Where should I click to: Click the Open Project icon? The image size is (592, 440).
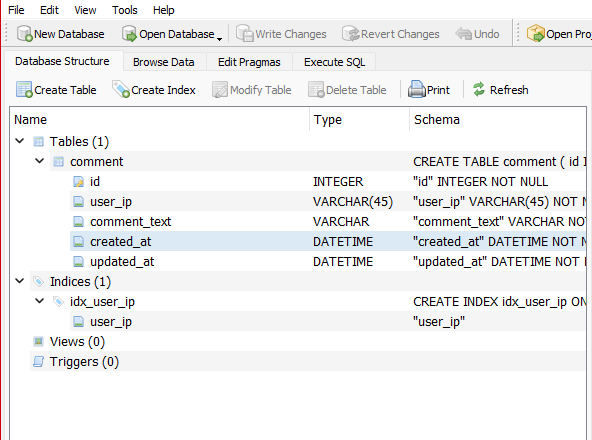tap(535, 34)
